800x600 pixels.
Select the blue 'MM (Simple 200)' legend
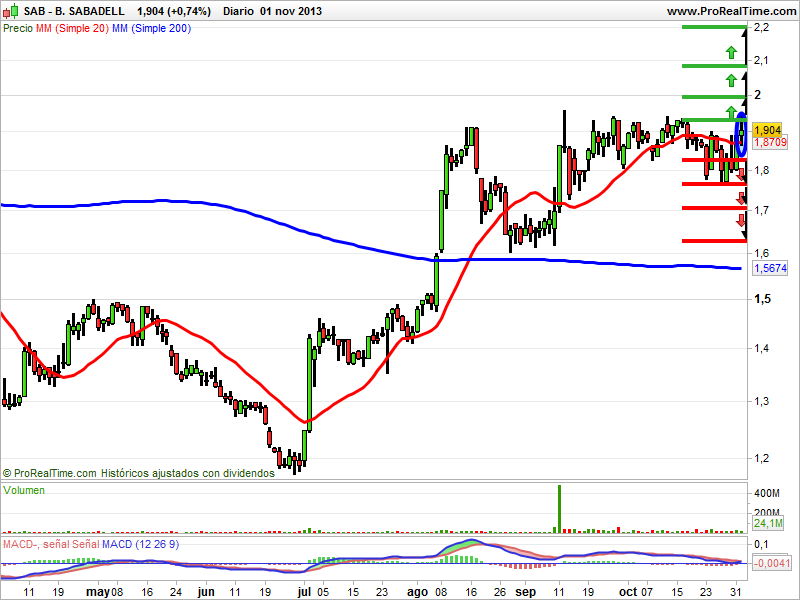[152, 29]
